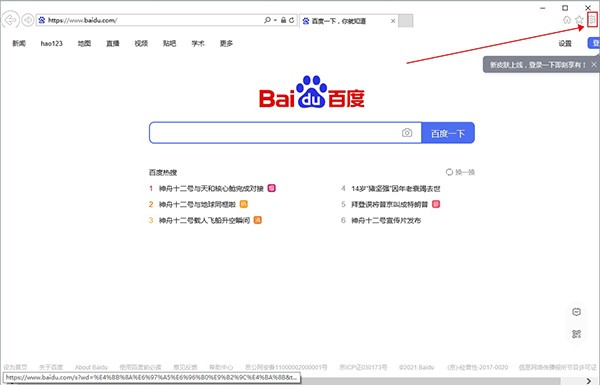Click the 意见反馈 footer link
Image resolution: width=600 pixels, height=385 pixels.
pyautogui.click(x=185, y=367)
